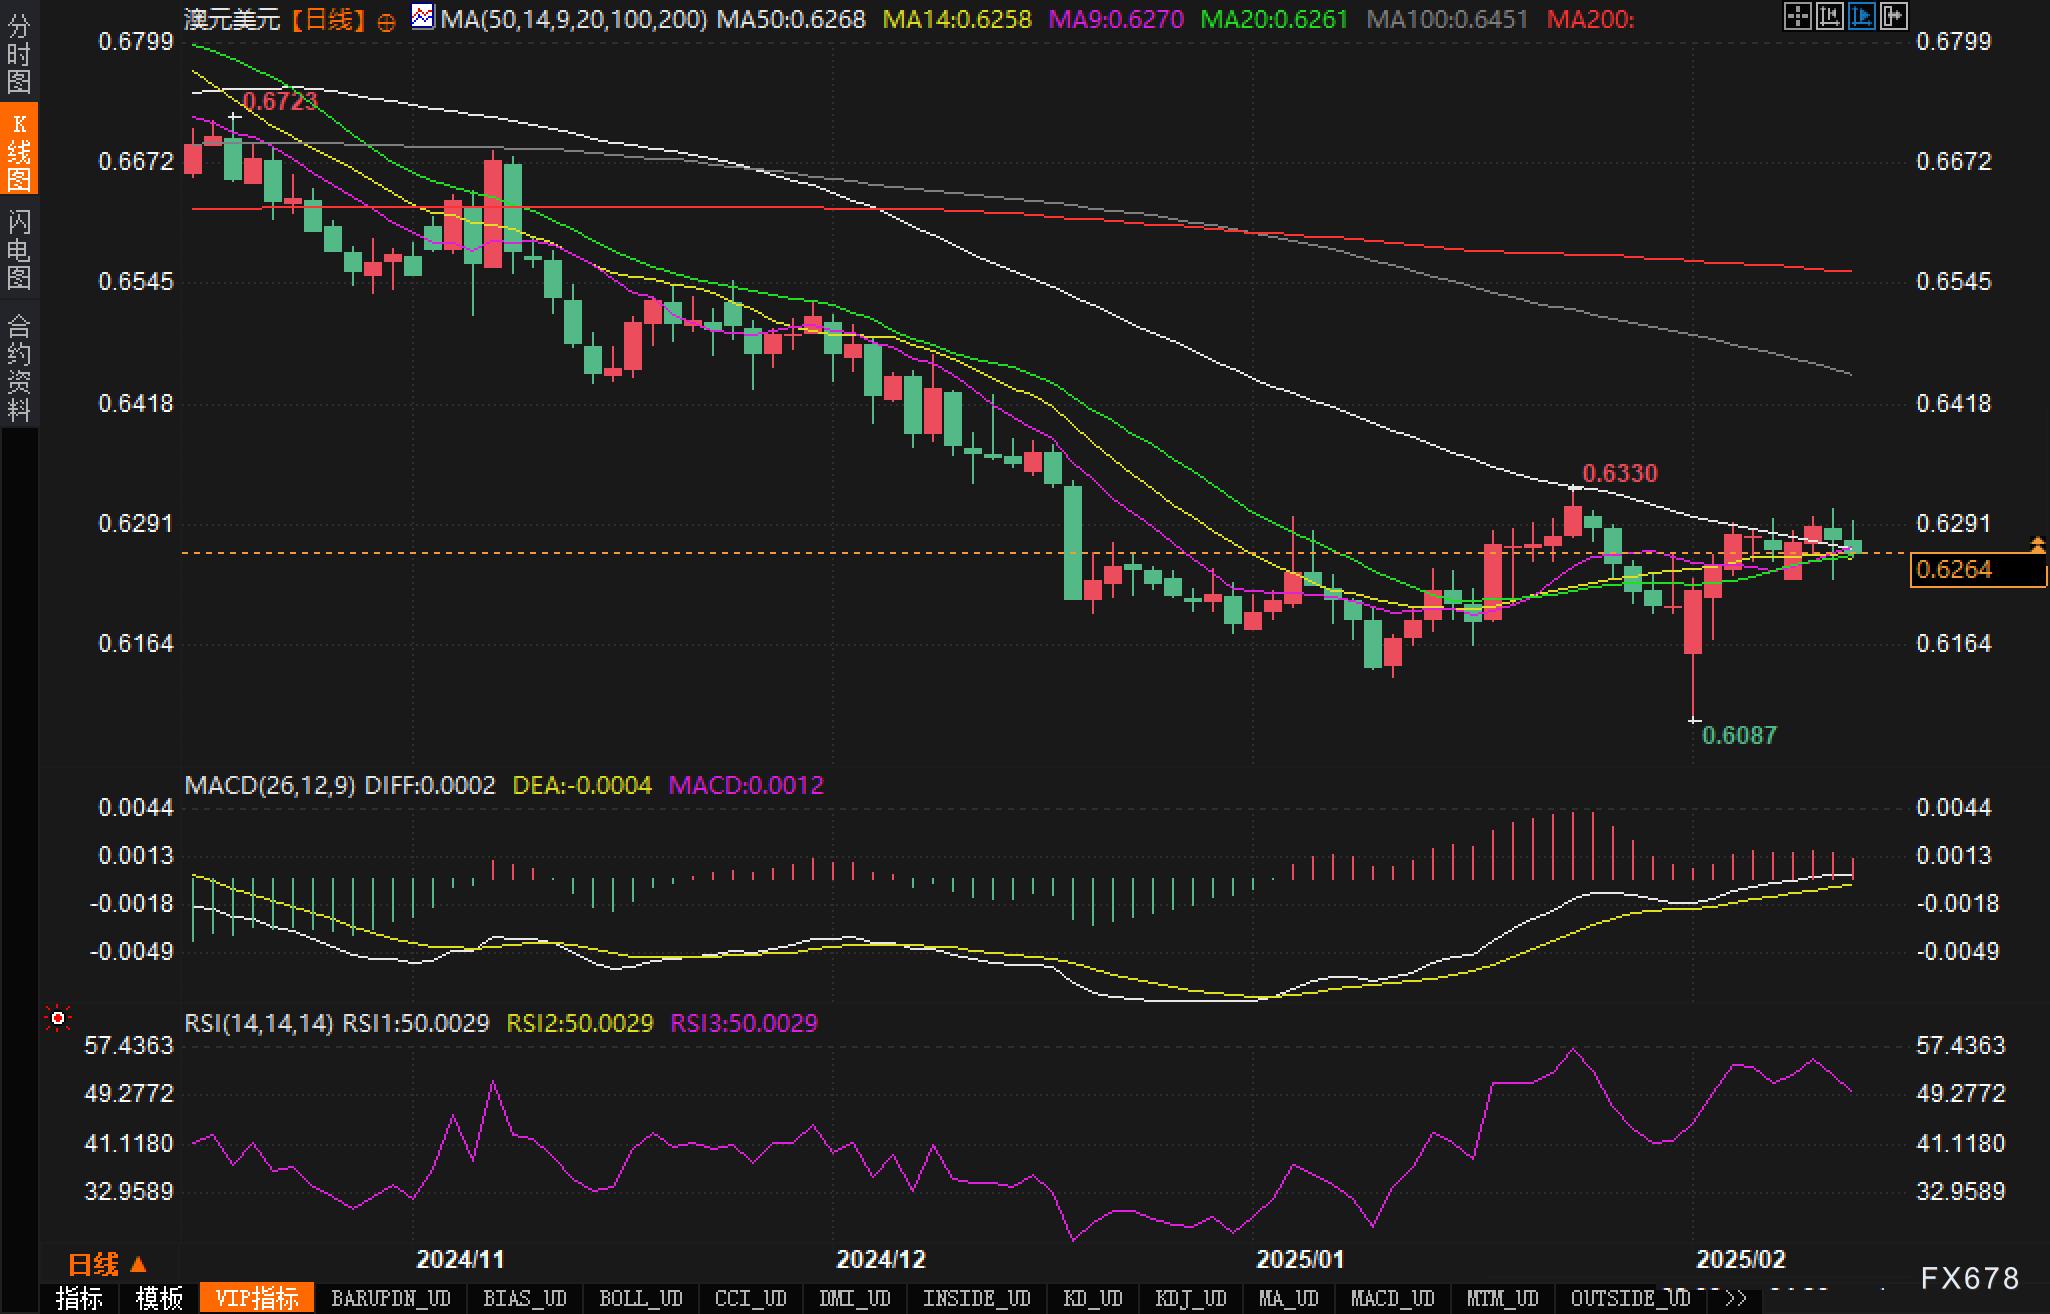
Task: Click the red alert dot beside the RSI panel
Action: pos(58,1016)
